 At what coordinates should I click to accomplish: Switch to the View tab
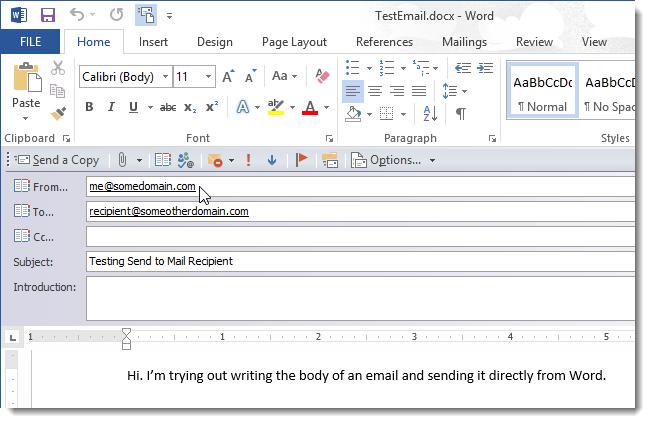[x=594, y=42]
